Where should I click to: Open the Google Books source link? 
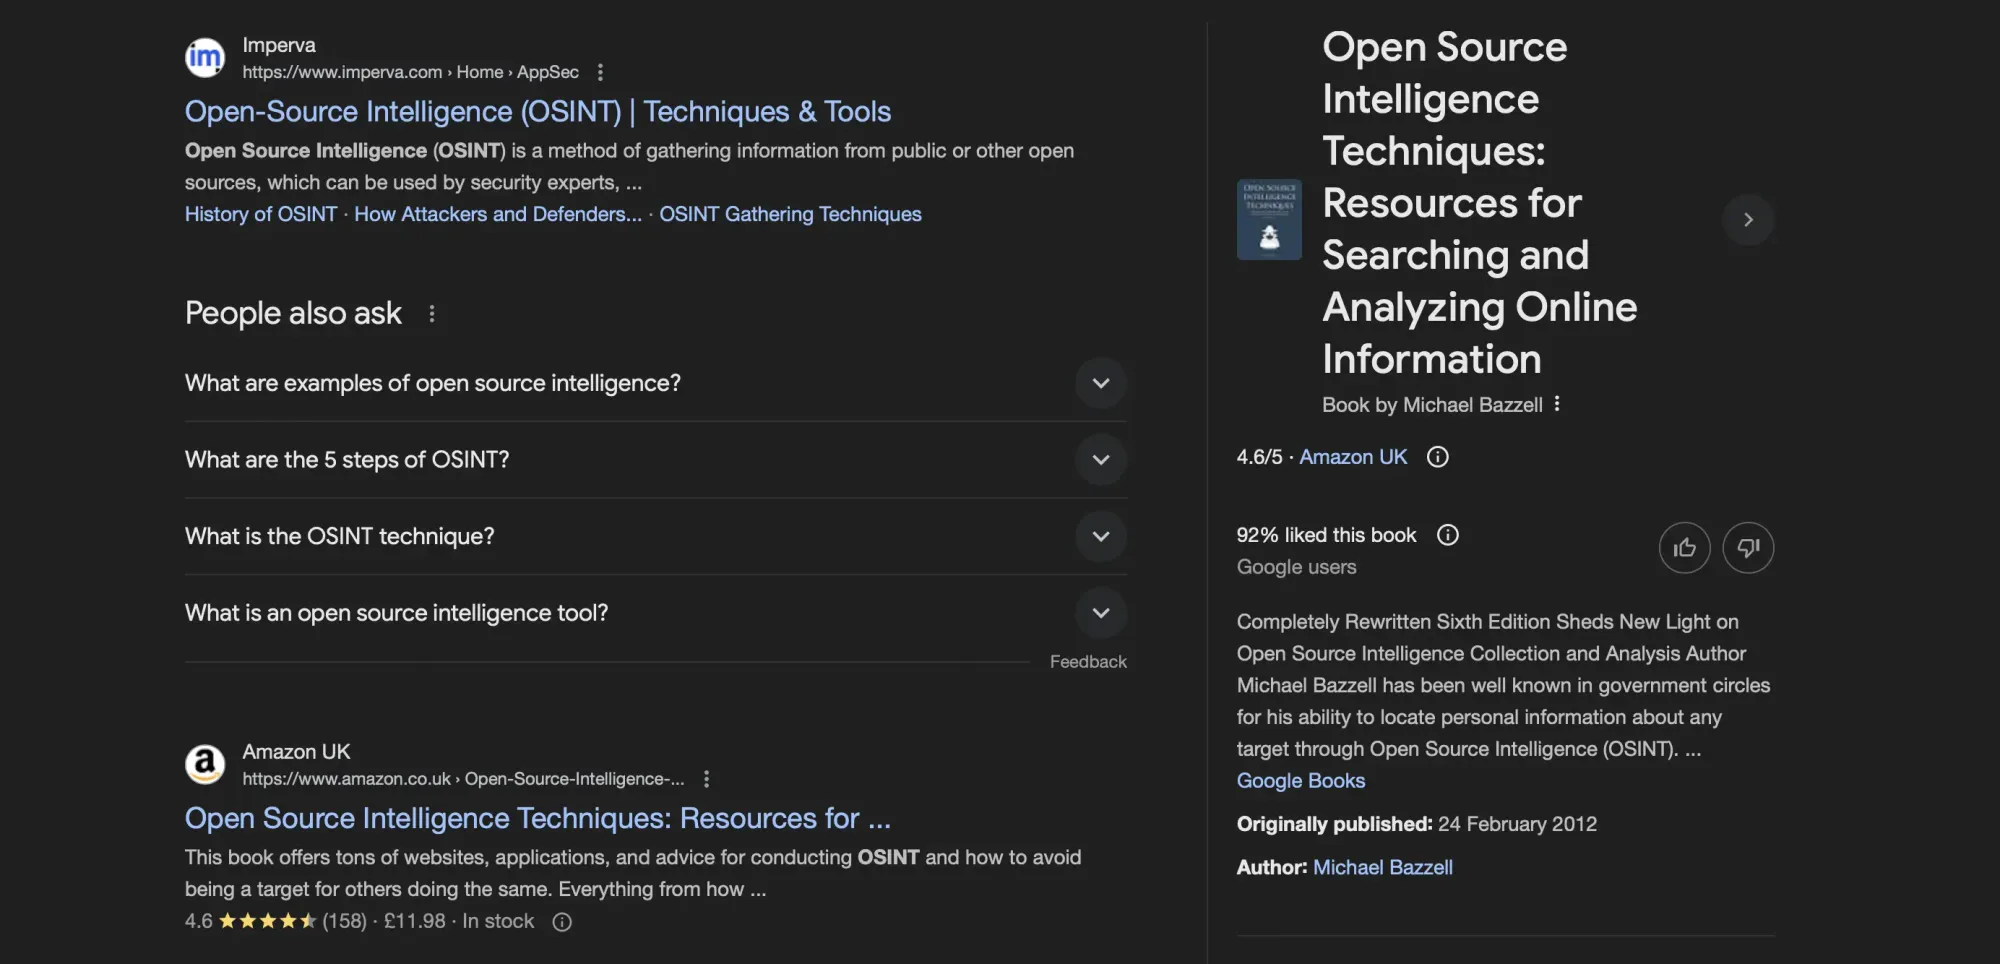[x=1301, y=781]
